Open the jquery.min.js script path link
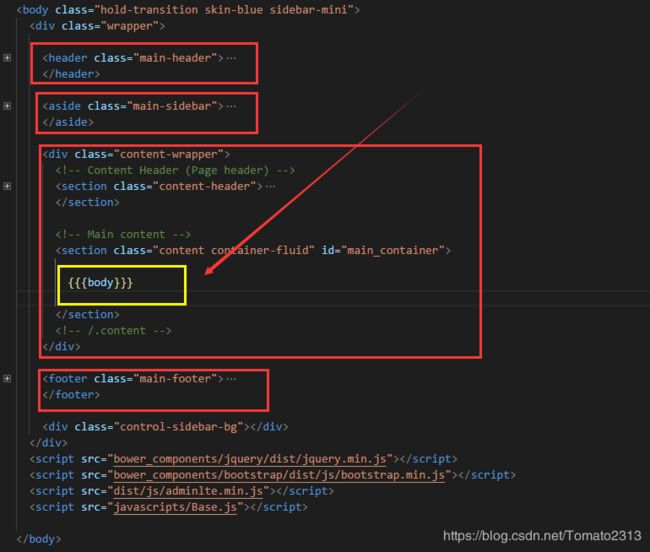 [250, 459]
